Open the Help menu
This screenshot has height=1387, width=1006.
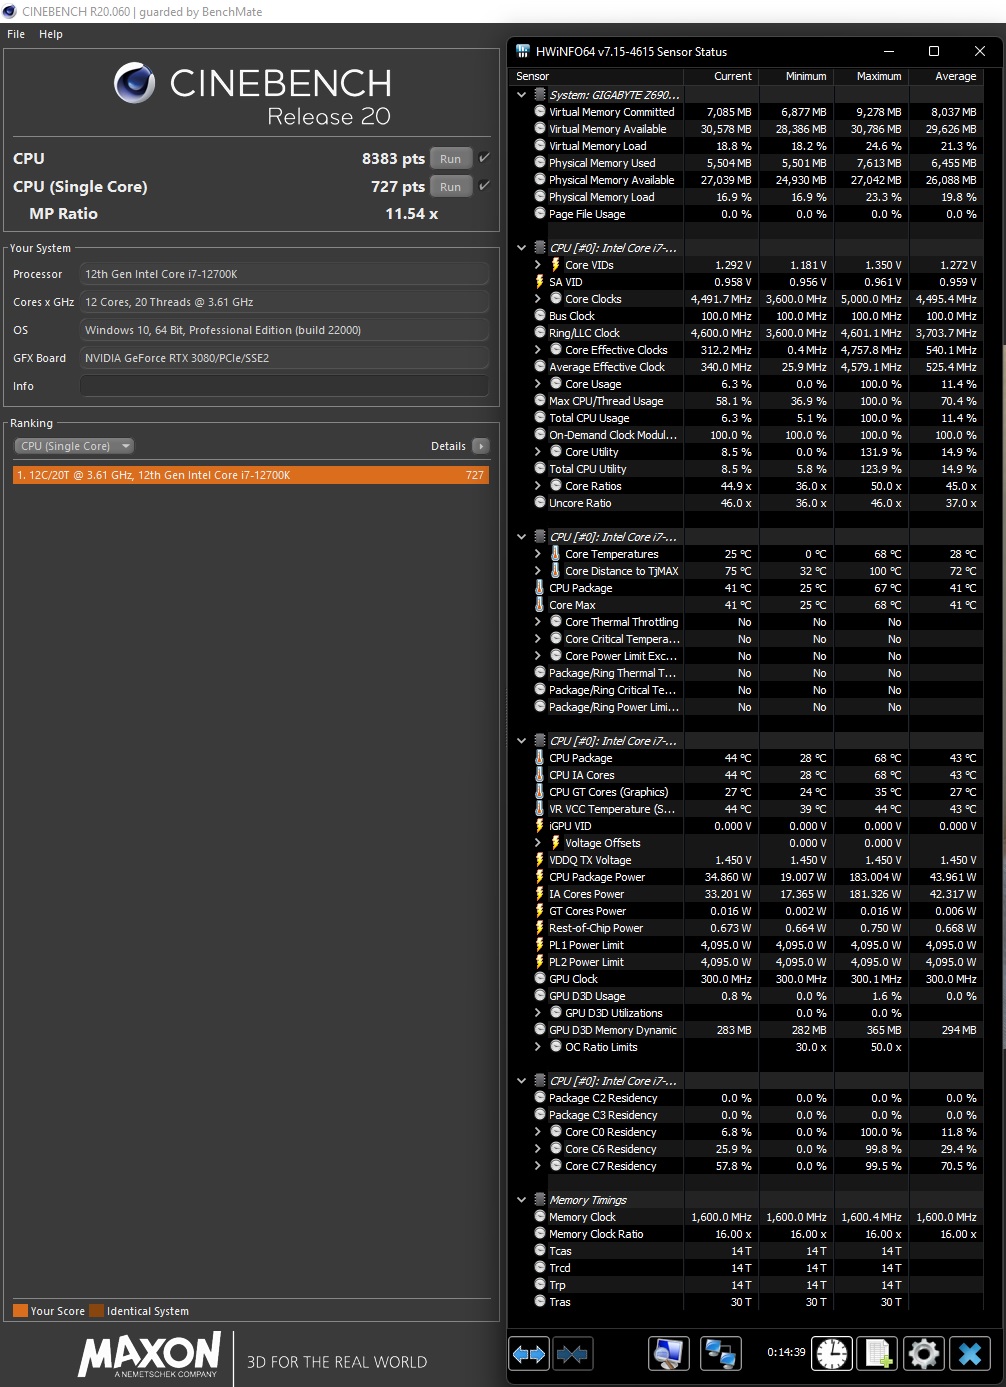(51, 34)
